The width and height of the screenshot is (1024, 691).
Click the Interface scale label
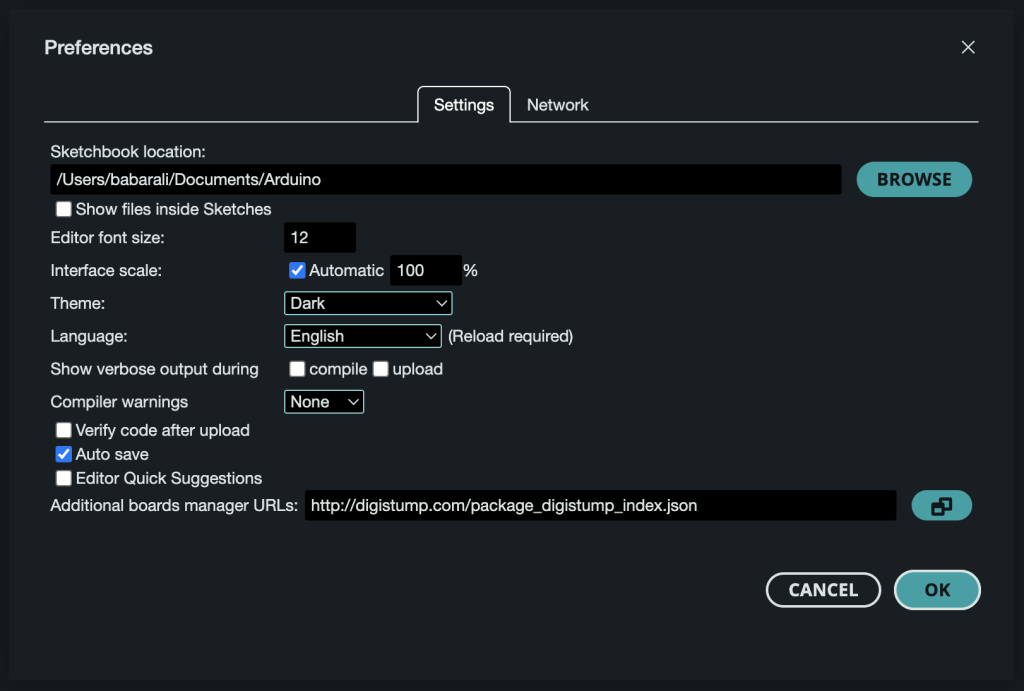click(106, 270)
